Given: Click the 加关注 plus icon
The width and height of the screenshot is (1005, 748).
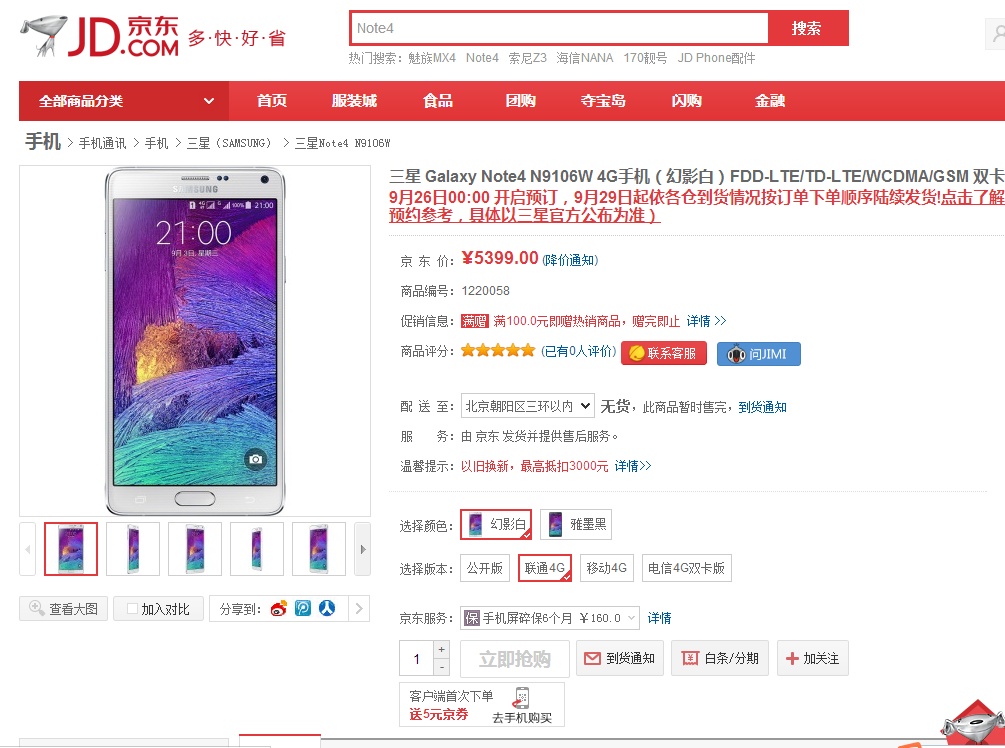Looking at the screenshot, I should click(793, 658).
